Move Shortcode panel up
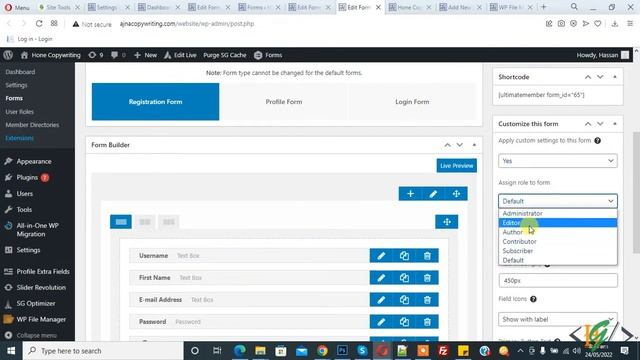The image size is (640, 360). tap(588, 77)
